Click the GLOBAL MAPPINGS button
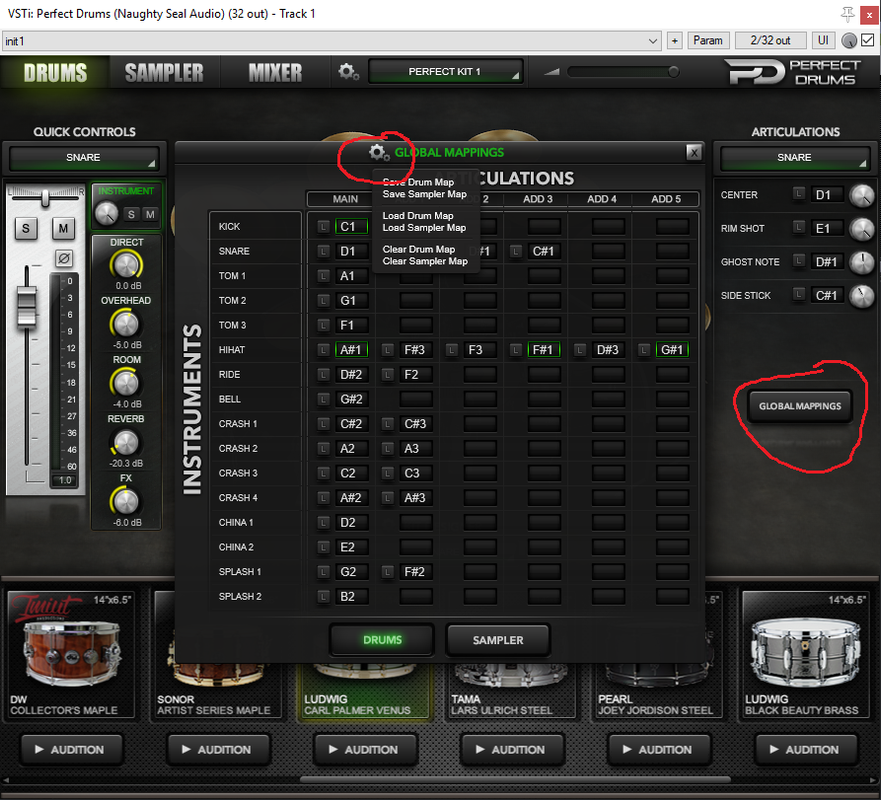881x800 pixels. [x=800, y=406]
